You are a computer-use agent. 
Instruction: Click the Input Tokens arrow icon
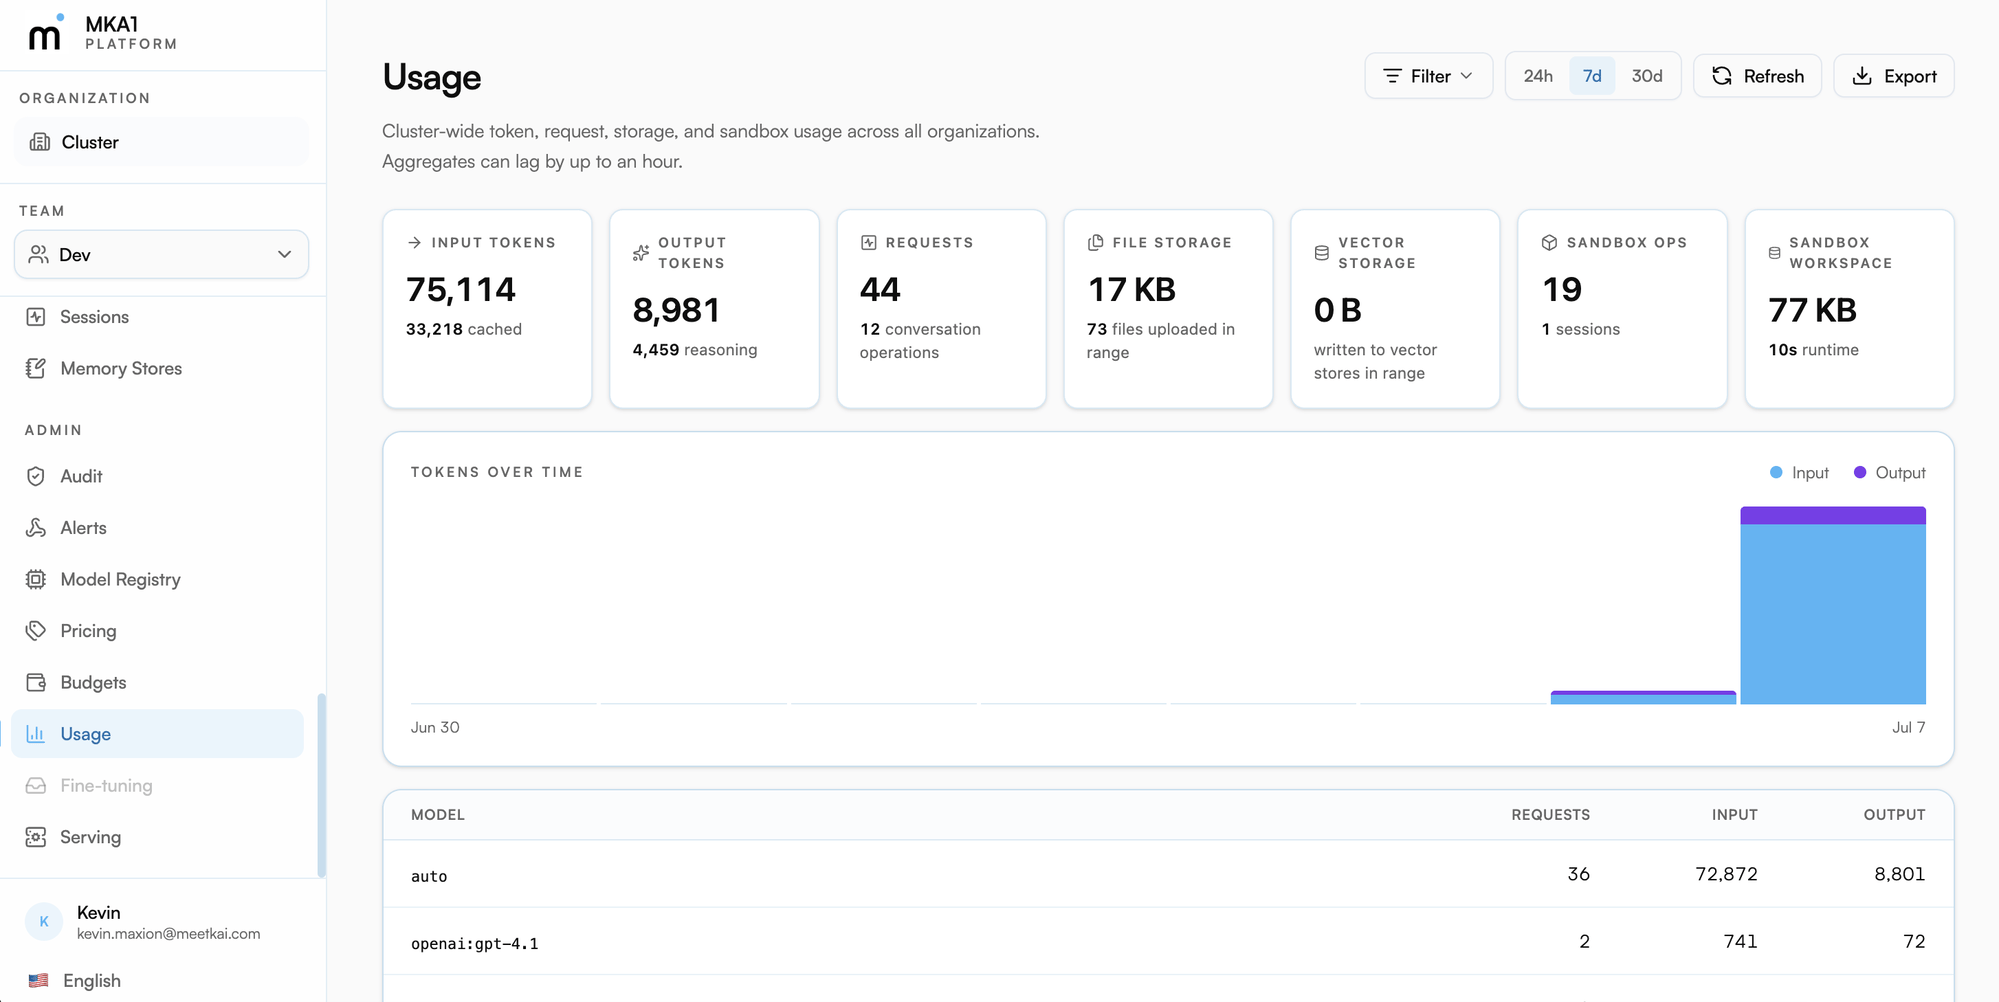(415, 242)
